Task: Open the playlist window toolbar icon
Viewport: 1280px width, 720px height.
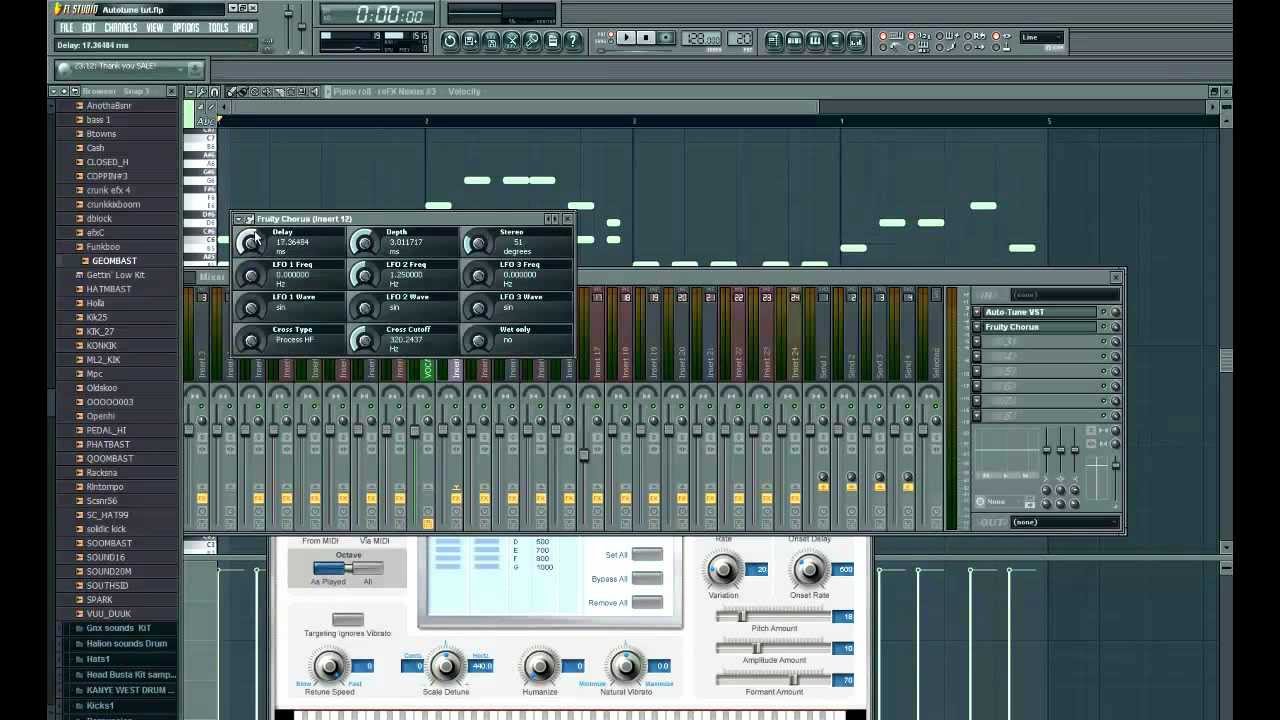Action: click(x=774, y=41)
